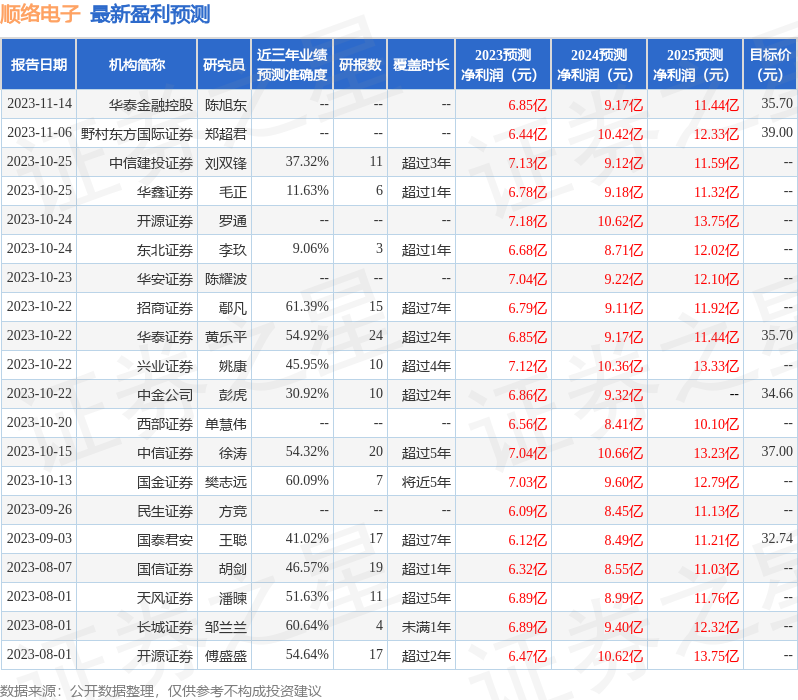Image resolution: width=798 pixels, height=700 pixels.
Task: Select the 2023预测净利润 column header
Action: coord(503,65)
